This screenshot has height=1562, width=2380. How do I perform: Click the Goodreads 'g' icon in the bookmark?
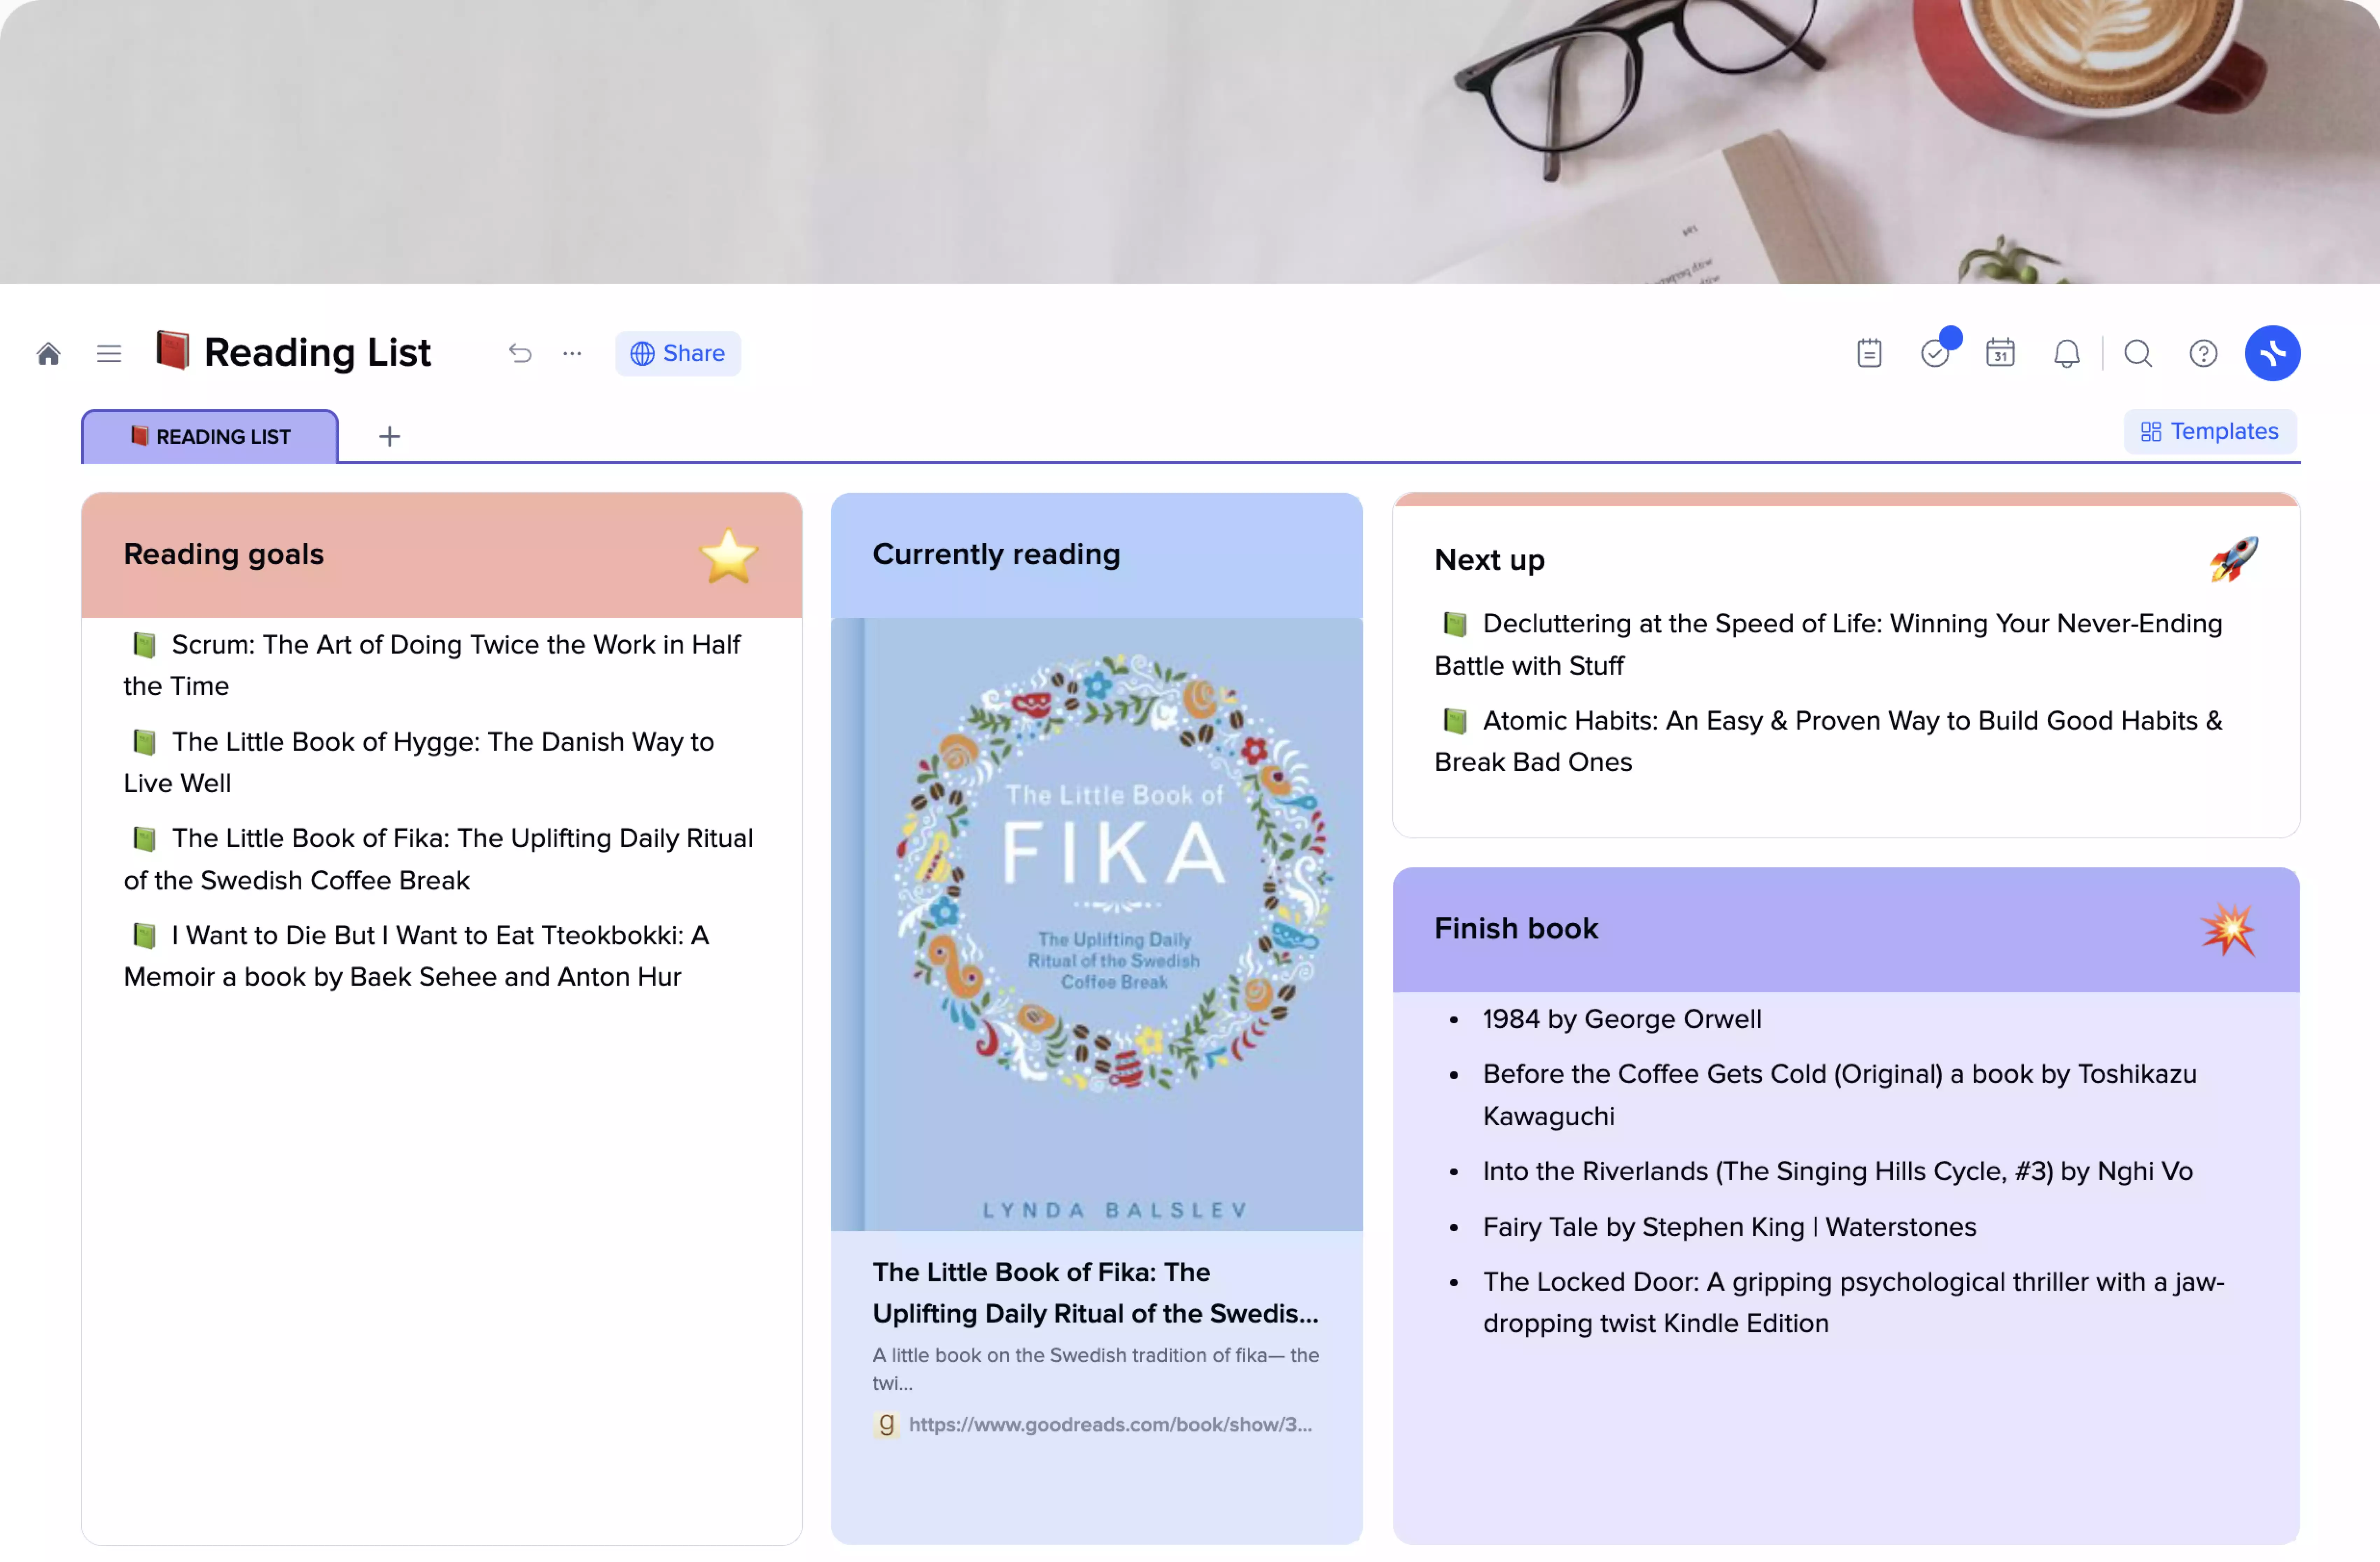coord(885,1424)
